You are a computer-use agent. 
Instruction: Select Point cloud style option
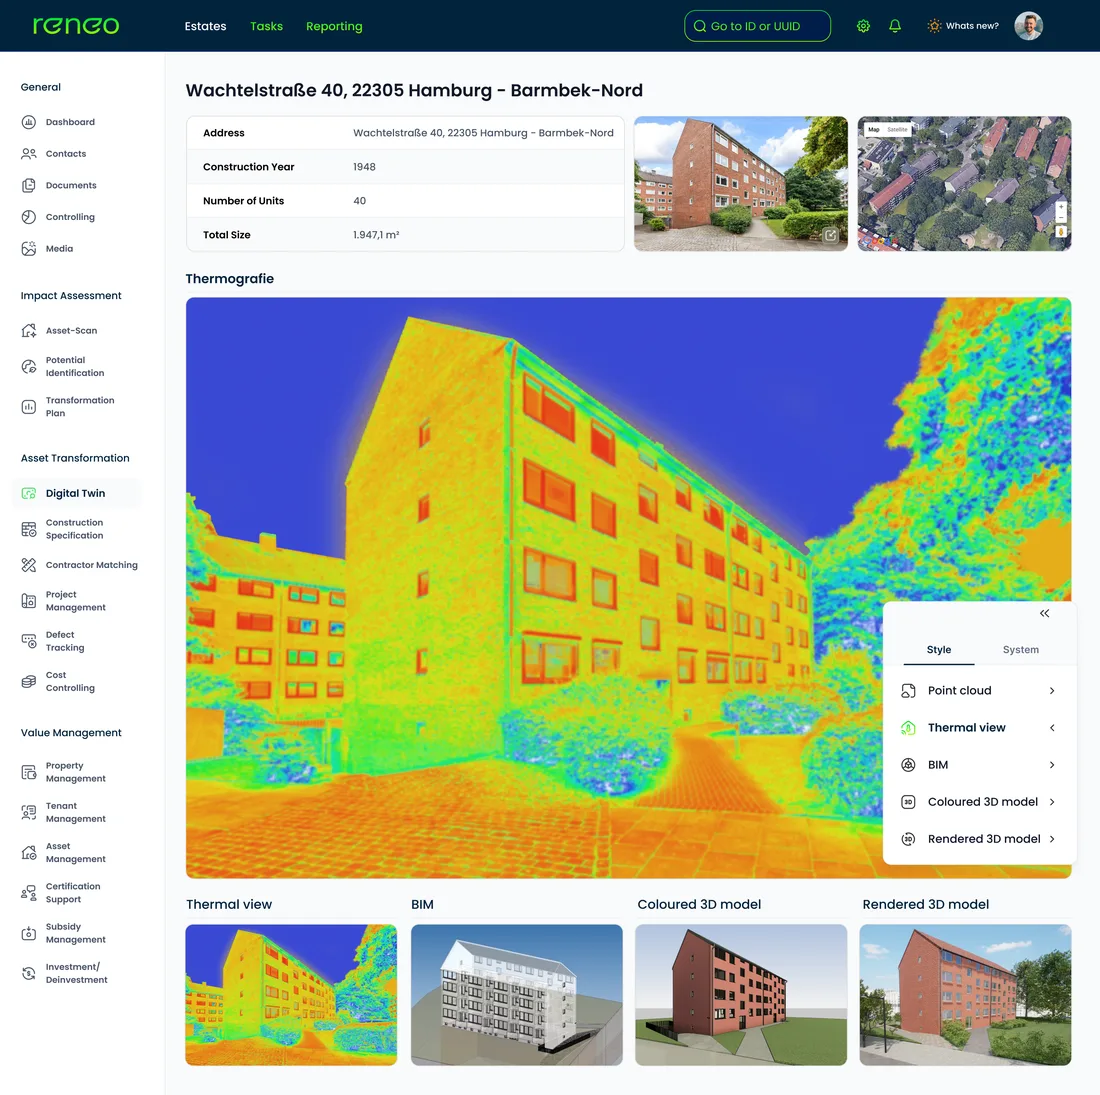pyautogui.click(x=979, y=691)
